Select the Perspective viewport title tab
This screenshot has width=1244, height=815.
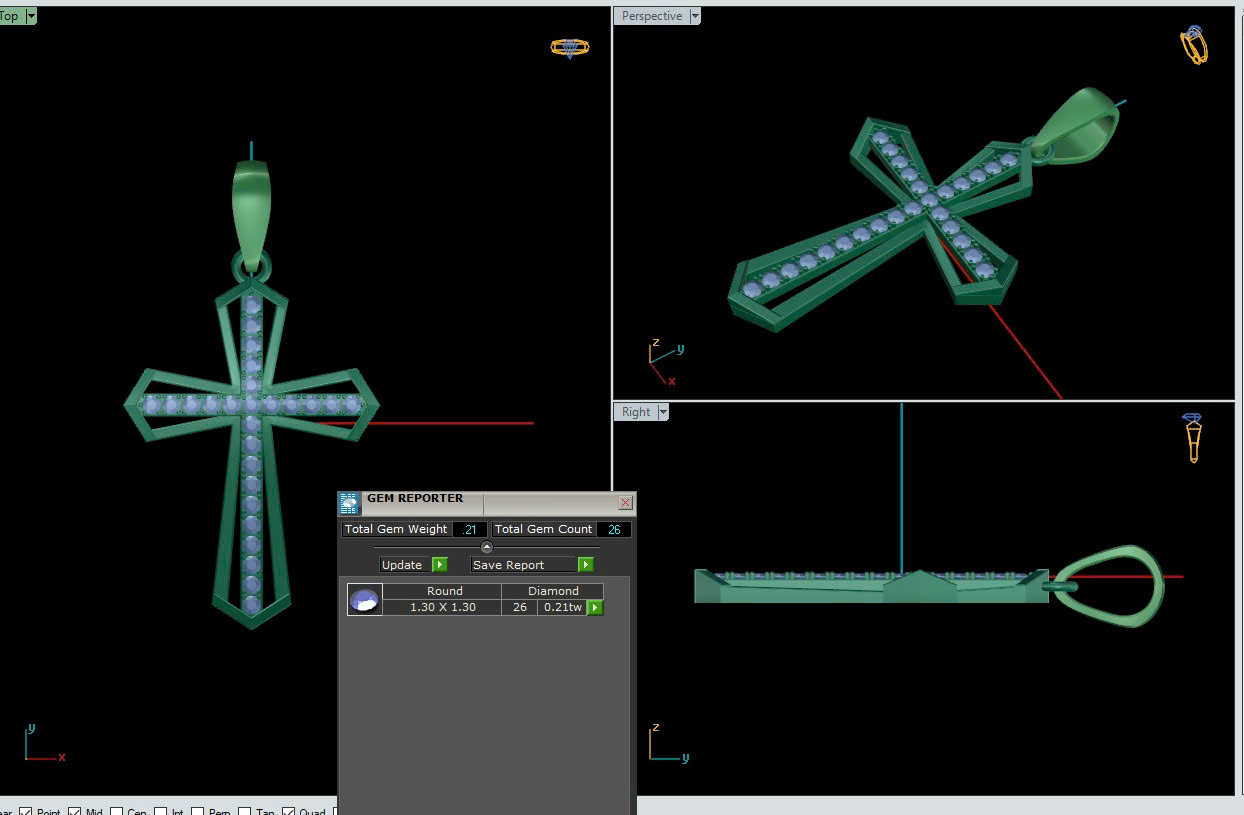[651, 16]
